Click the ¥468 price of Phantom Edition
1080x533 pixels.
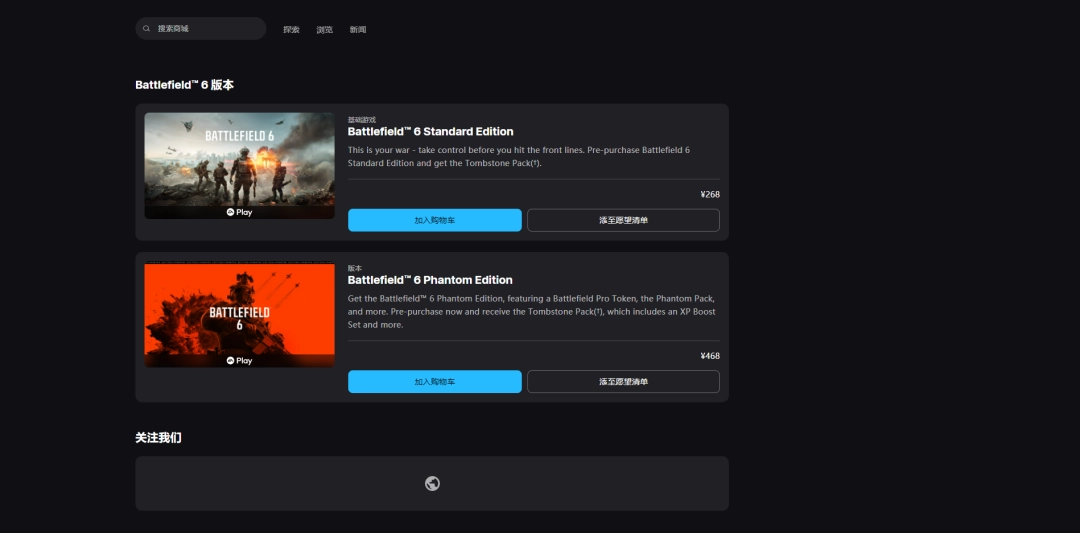(x=710, y=356)
